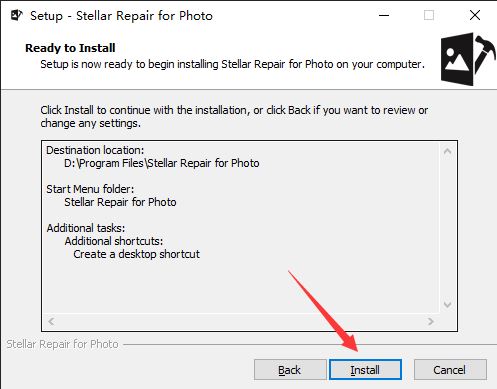The width and height of the screenshot is (497, 389).
Task: Click the 'Ready to Install' heading
Action: (70, 48)
